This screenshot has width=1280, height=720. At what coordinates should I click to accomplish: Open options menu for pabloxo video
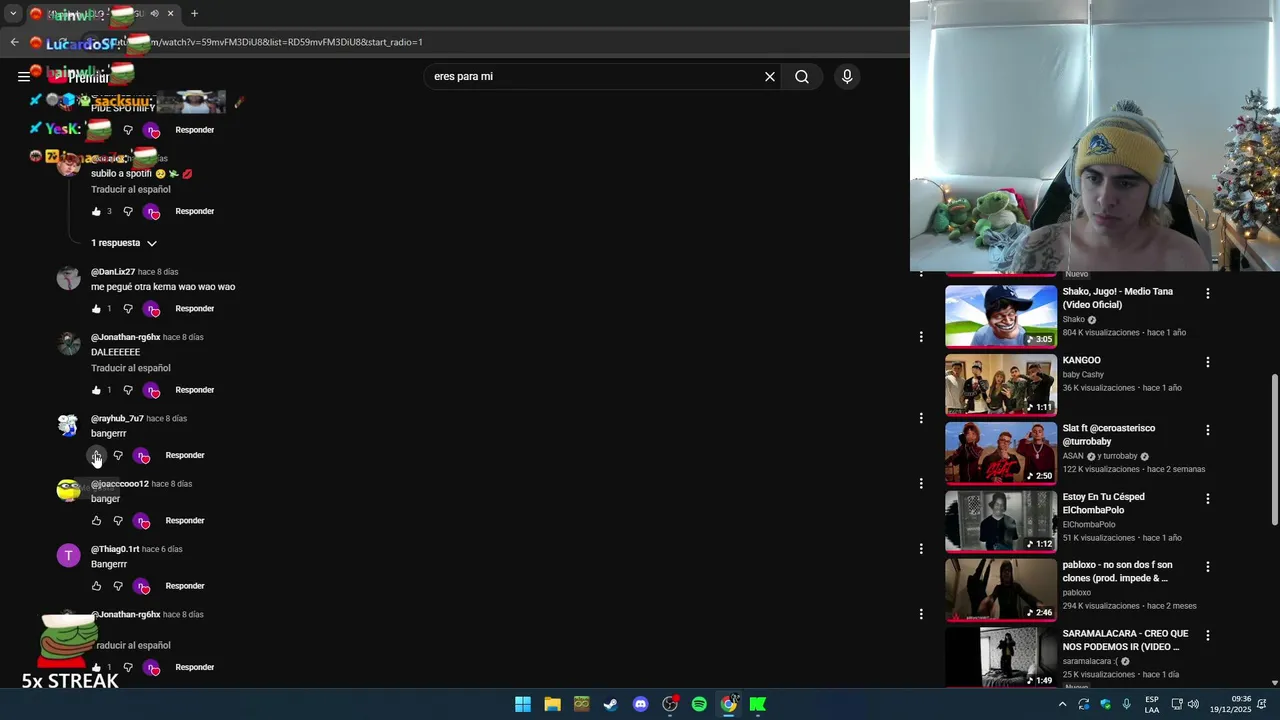[x=1207, y=567]
